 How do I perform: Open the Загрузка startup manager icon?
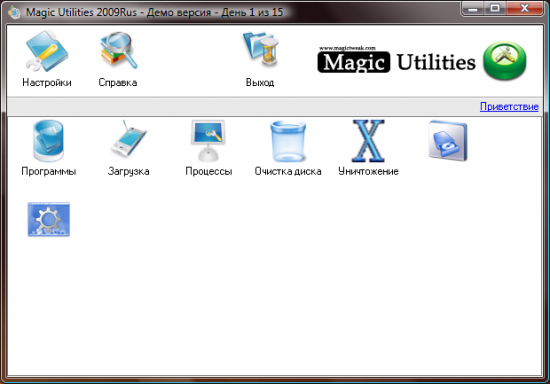click(129, 138)
